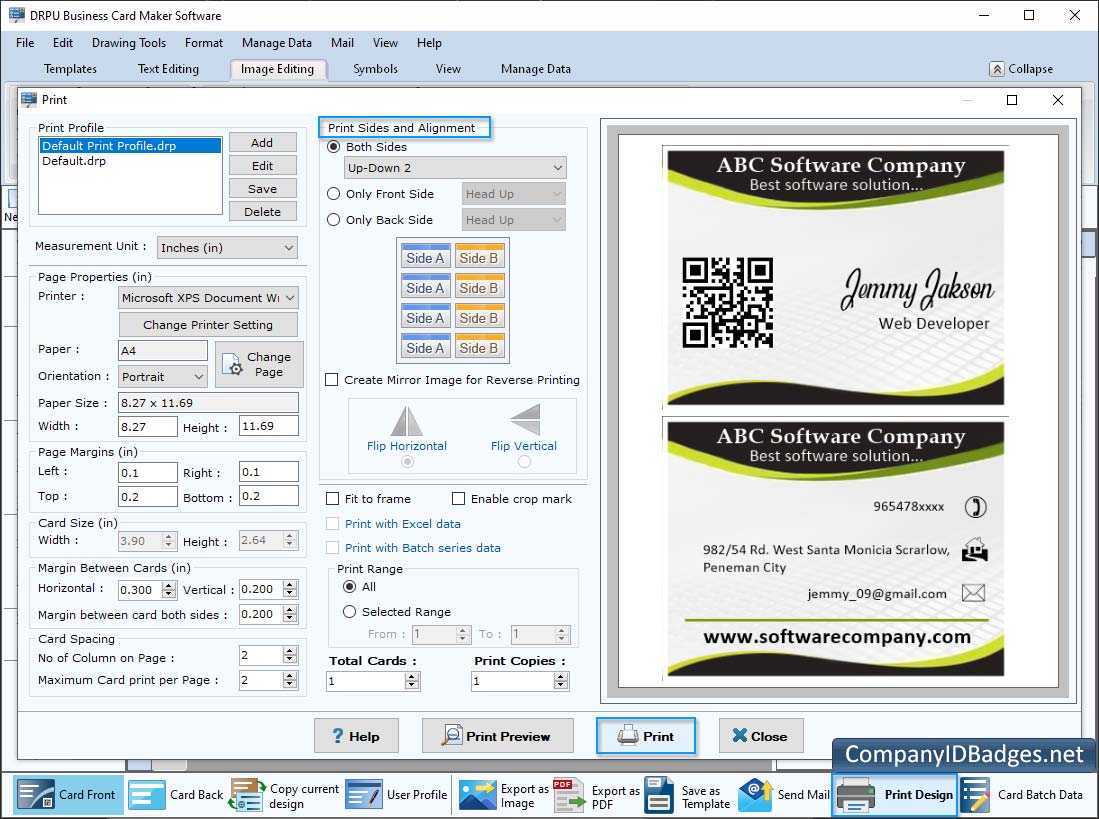Check Fit to frame
1099x819 pixels.
click(332, 499)
